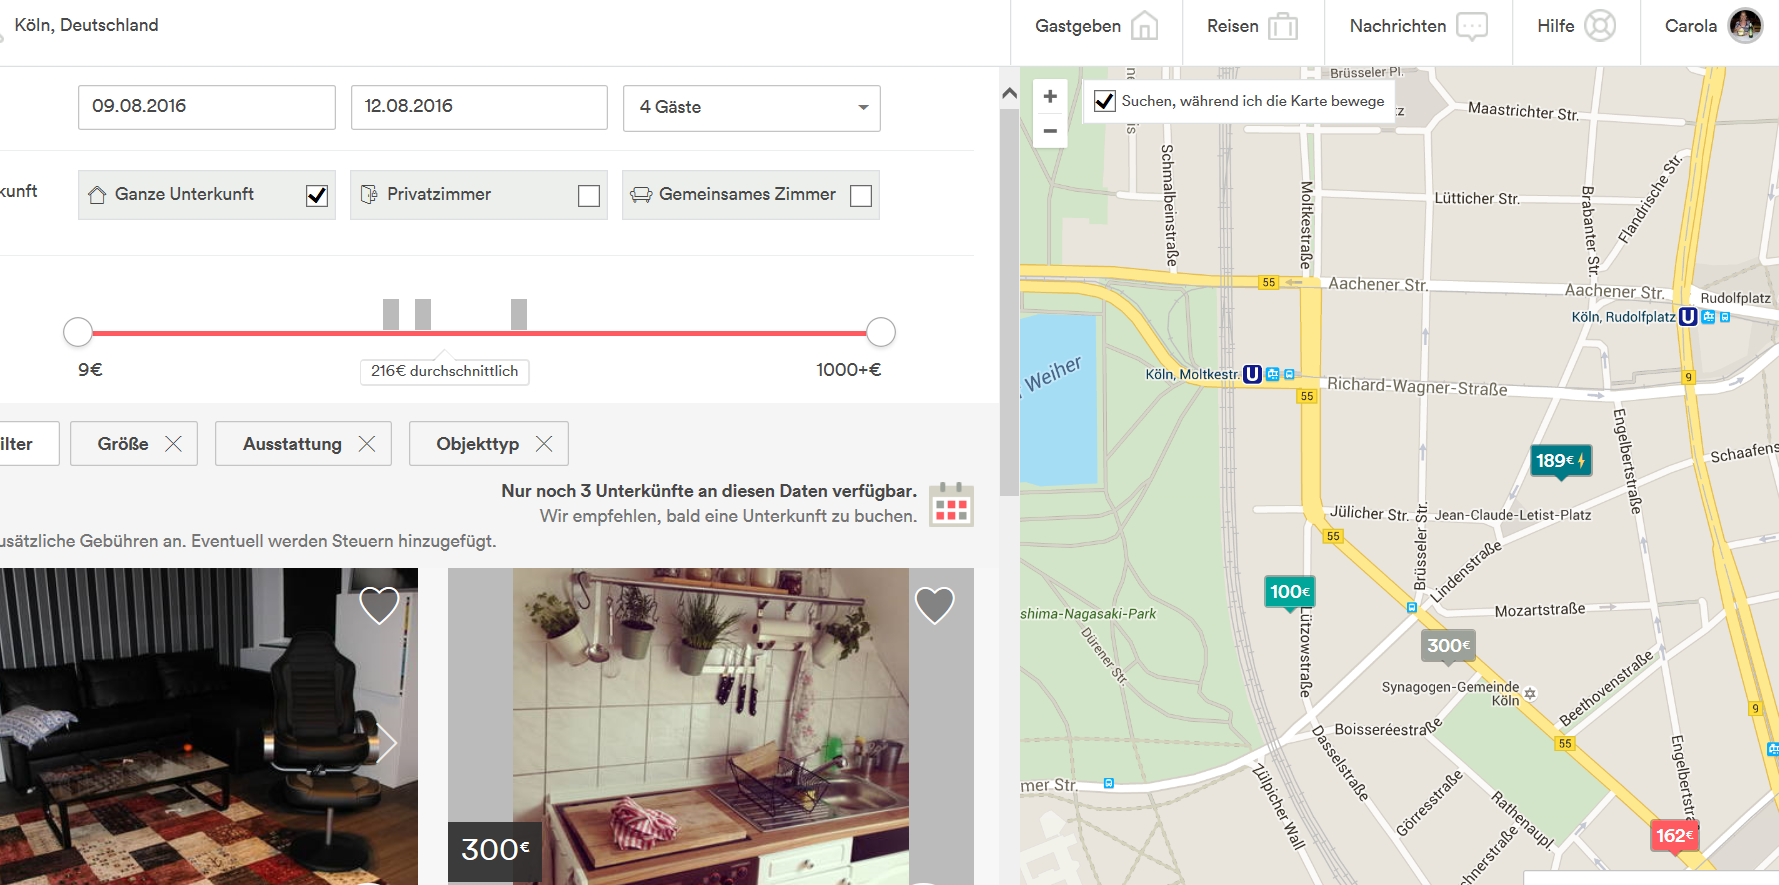Save the kitchen listing with heart icon

[935, 605]
